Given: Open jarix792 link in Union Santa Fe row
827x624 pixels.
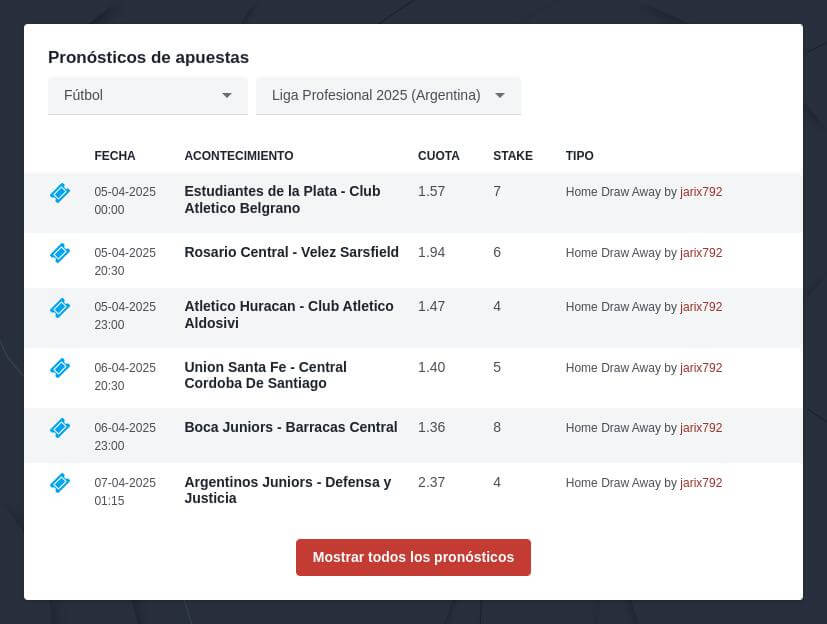Looking at the screenshot, I should click(x=701, y=368).
